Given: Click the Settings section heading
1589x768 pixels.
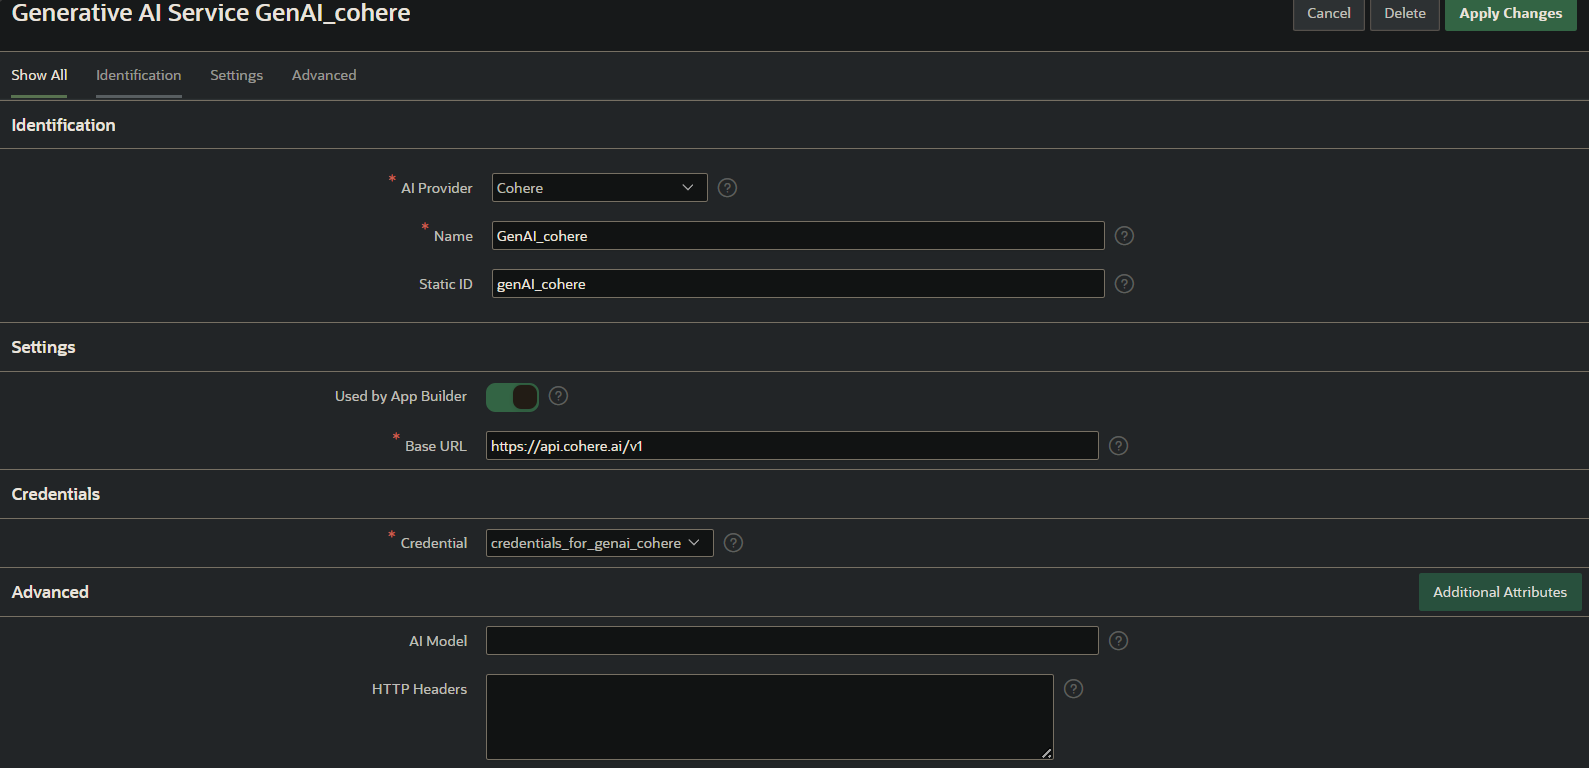Looking at the screenshot, I should [x=44, y=347].
